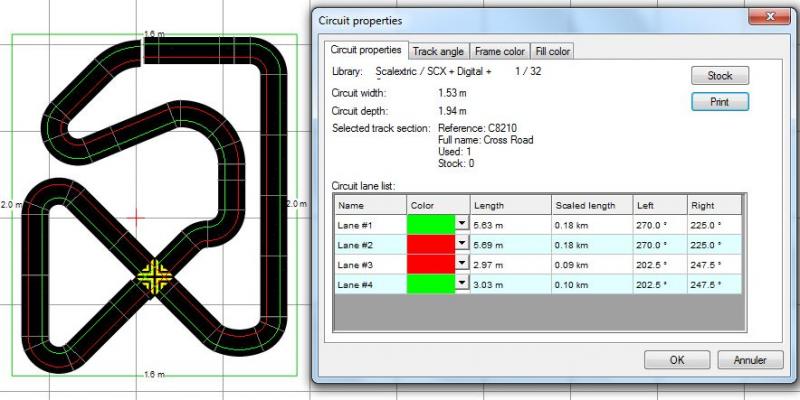Expand Lane #1 color dropdown arrow
This screenshot has width=800, height=400.
tap(461, 224)
